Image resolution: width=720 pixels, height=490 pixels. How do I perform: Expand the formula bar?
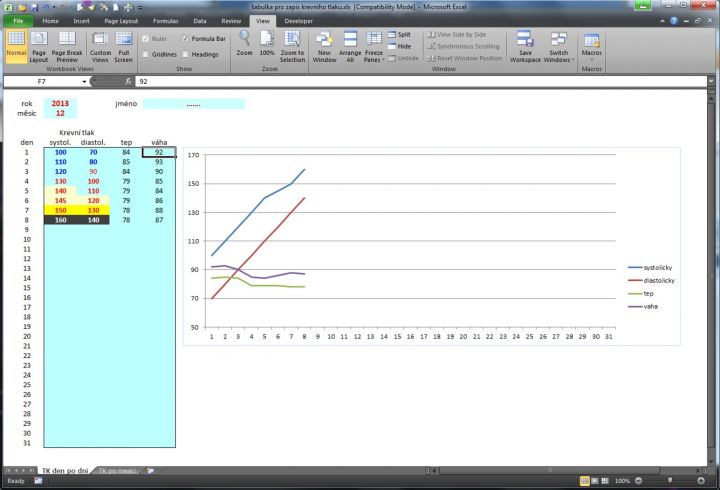click(711, 81)
